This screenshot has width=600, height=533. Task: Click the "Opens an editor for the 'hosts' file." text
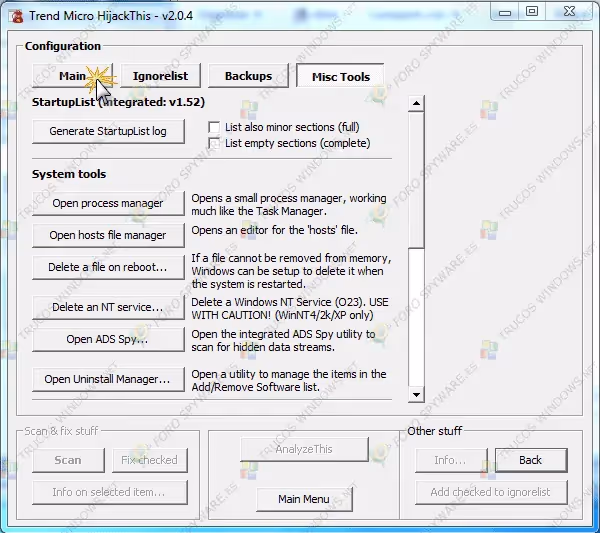click(274, 230)
